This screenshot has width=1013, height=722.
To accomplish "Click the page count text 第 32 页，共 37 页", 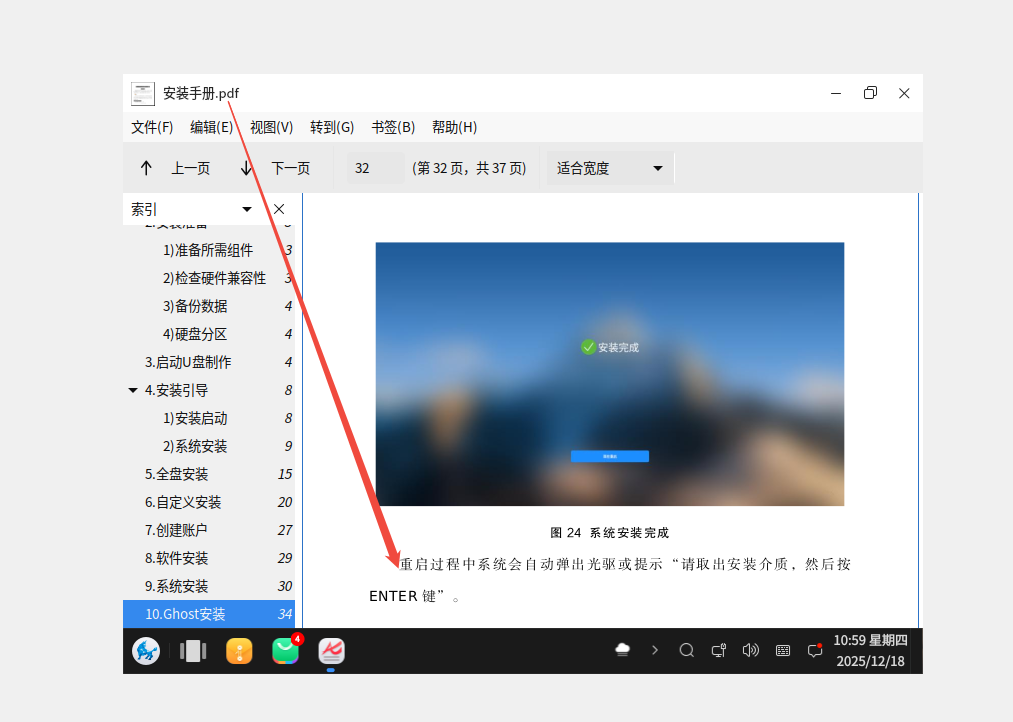I will [x=469, y=169].
